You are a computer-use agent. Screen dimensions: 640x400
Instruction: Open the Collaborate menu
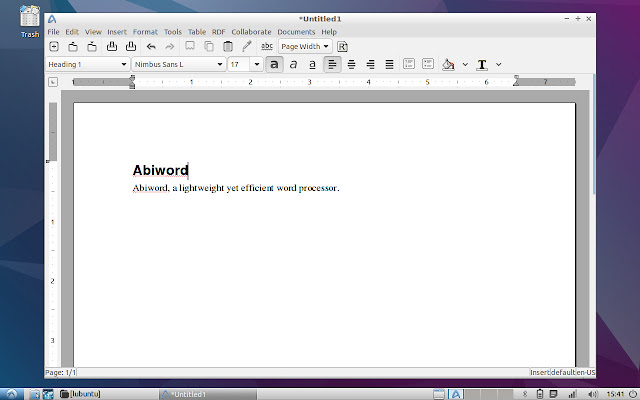pos(251,32)
